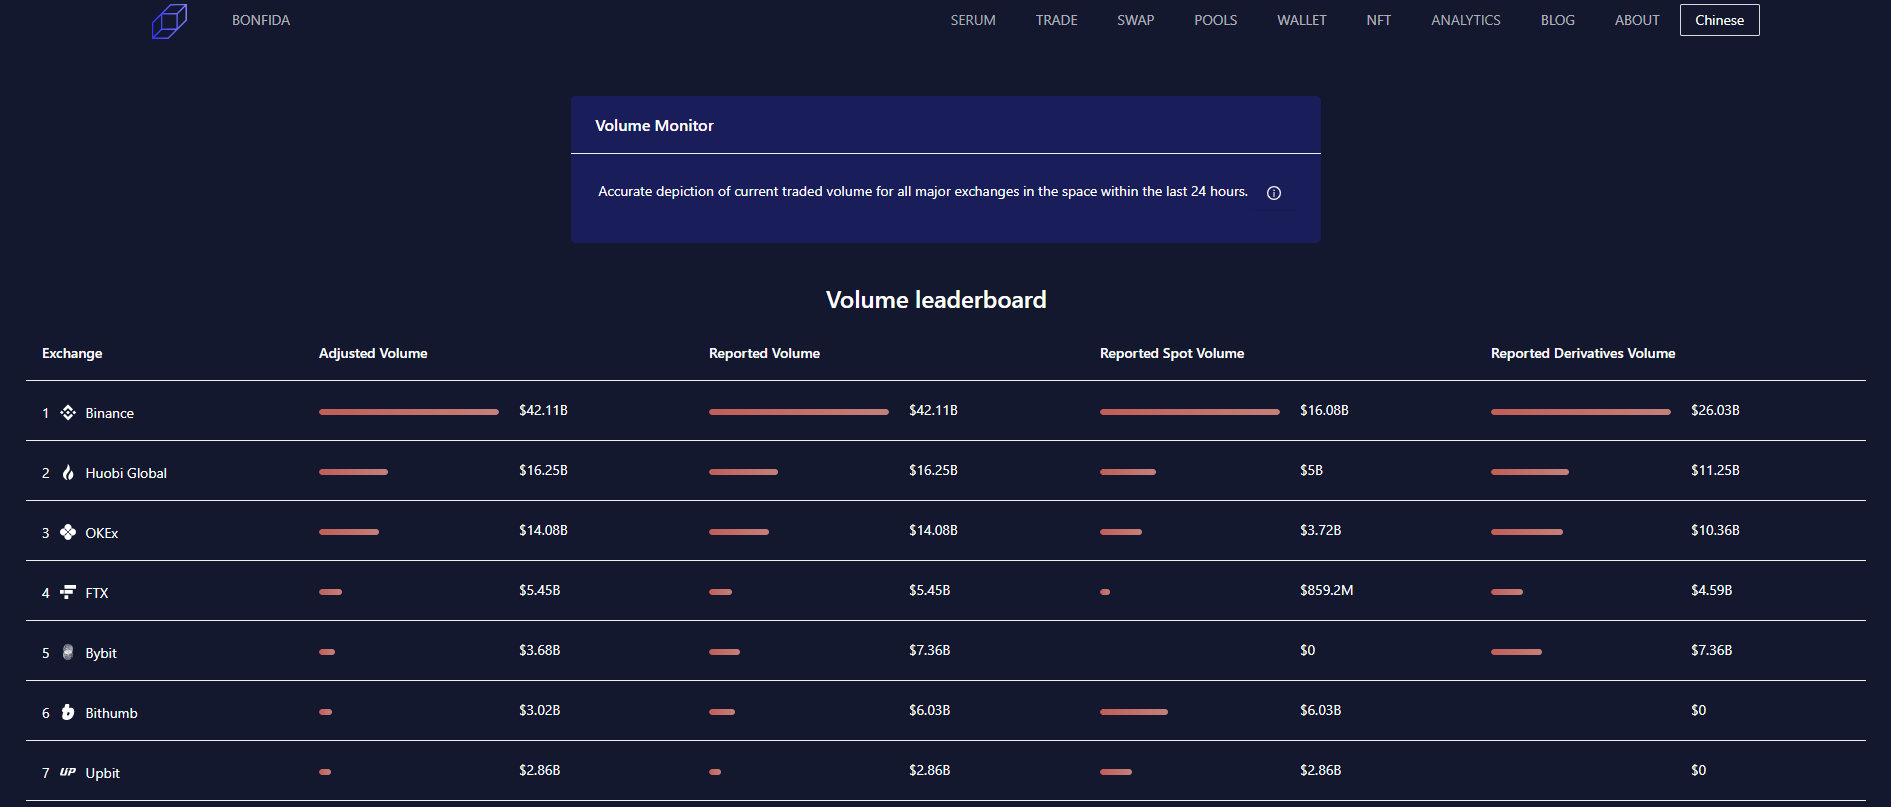This screenshot has height=807, width=1891.
Task: Click the FTX logo icon
Action: tap(68, 592)
